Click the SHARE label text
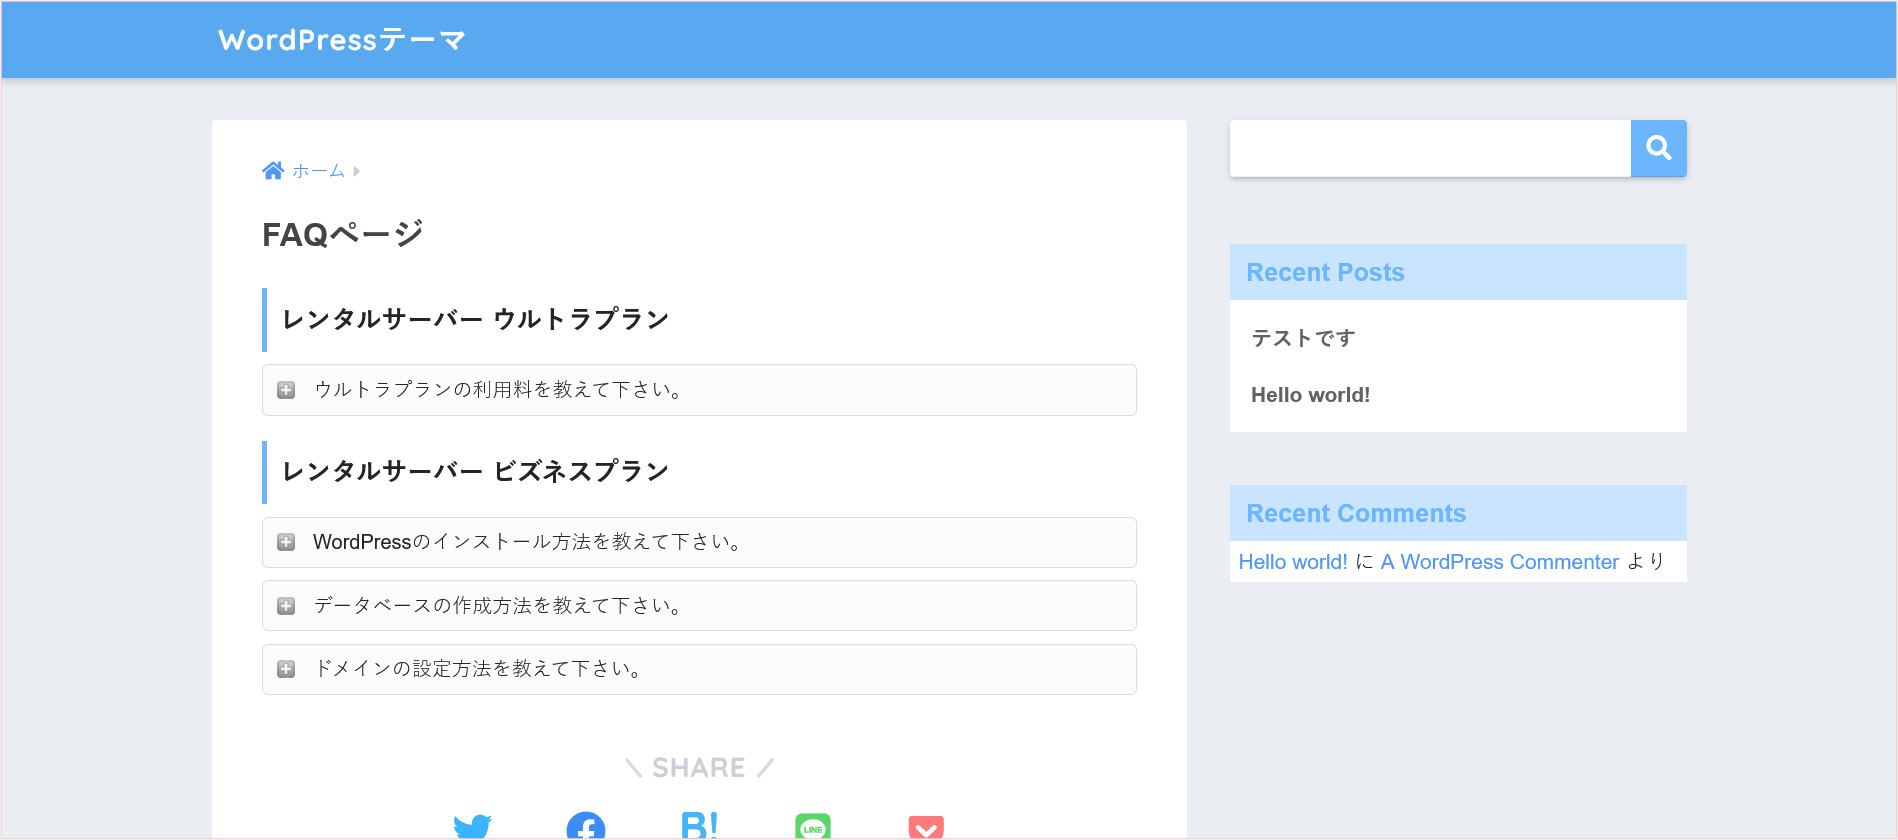The image size is (1898, 840). (699, 768)
